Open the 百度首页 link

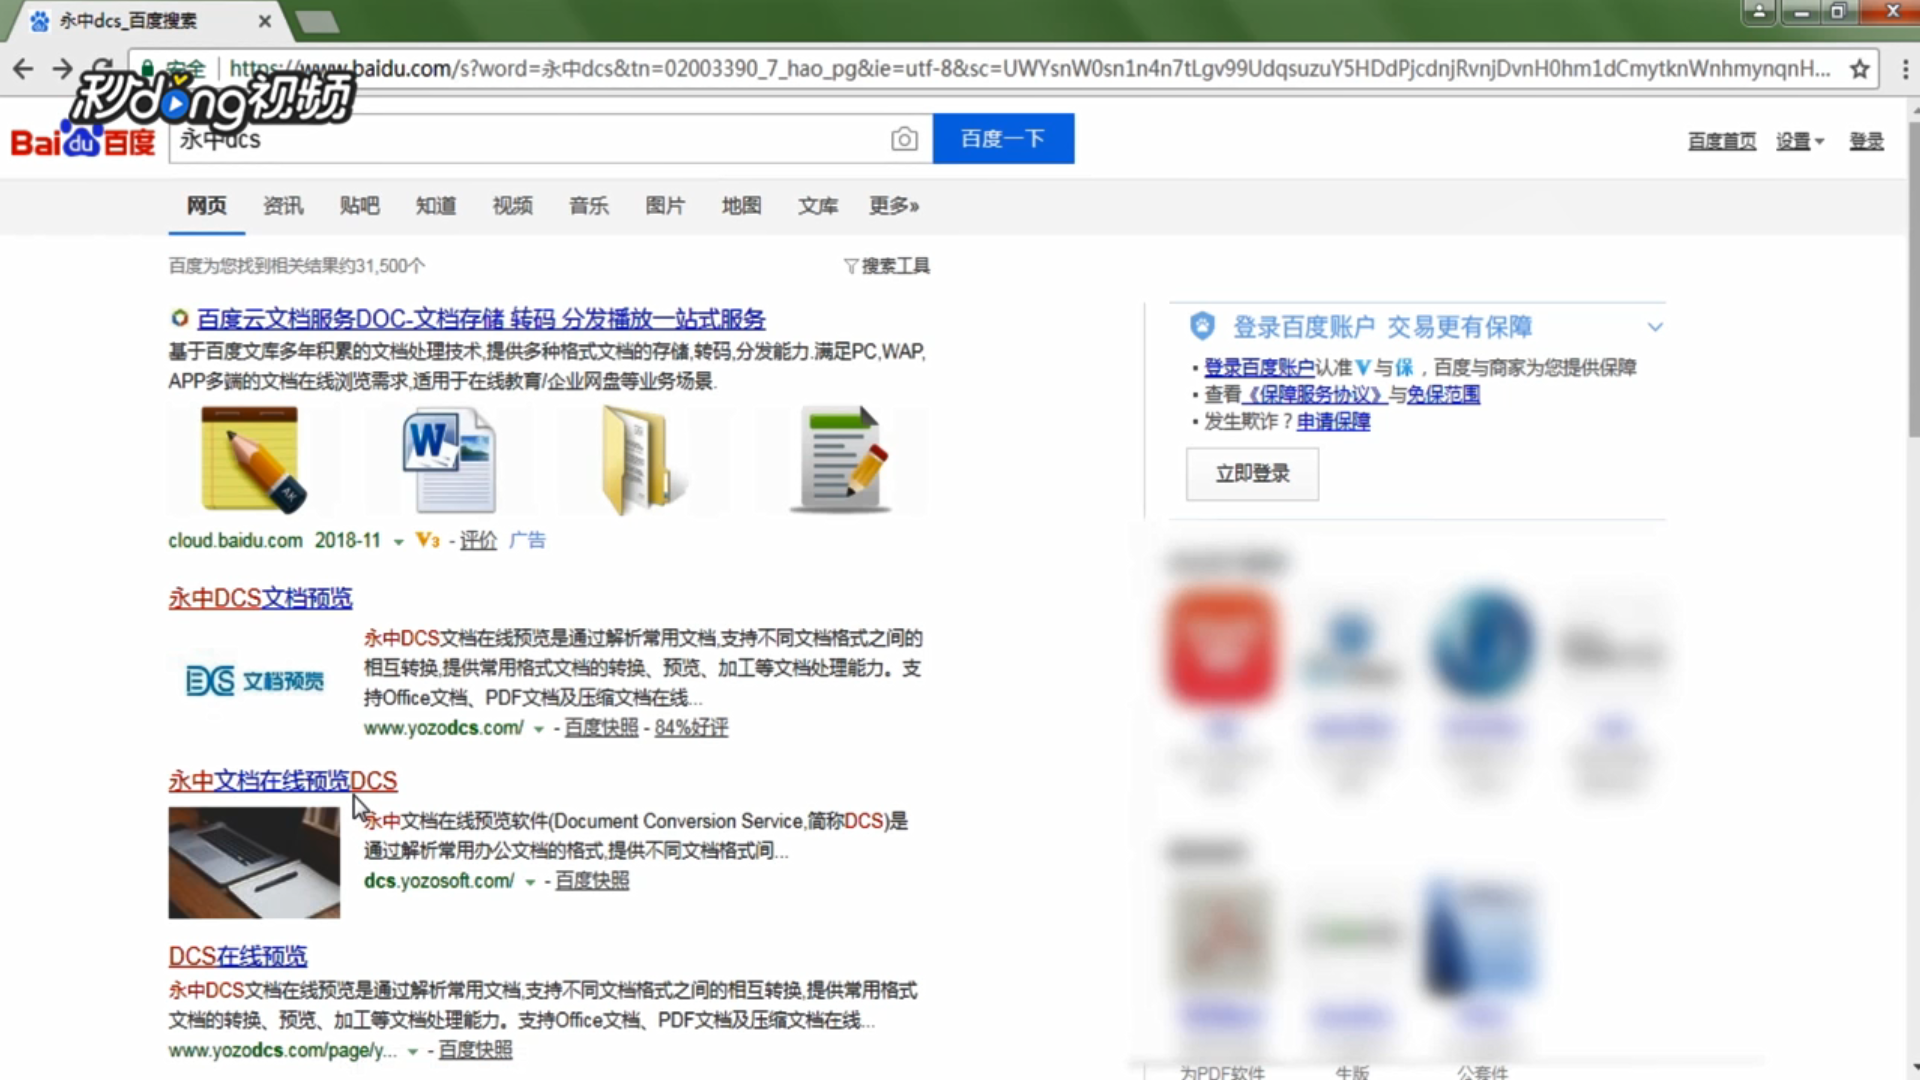pyautogui.click(x=1722, y=141)
